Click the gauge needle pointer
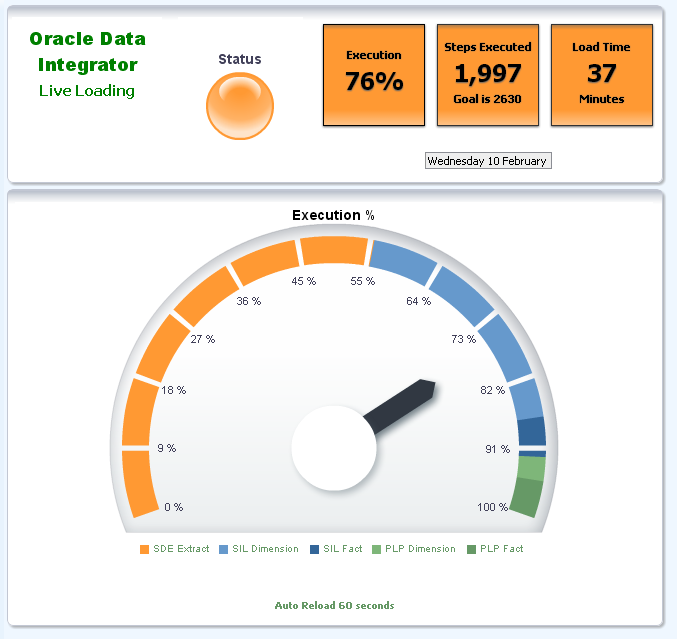This screenshot has width=677, height=639. 399,406
